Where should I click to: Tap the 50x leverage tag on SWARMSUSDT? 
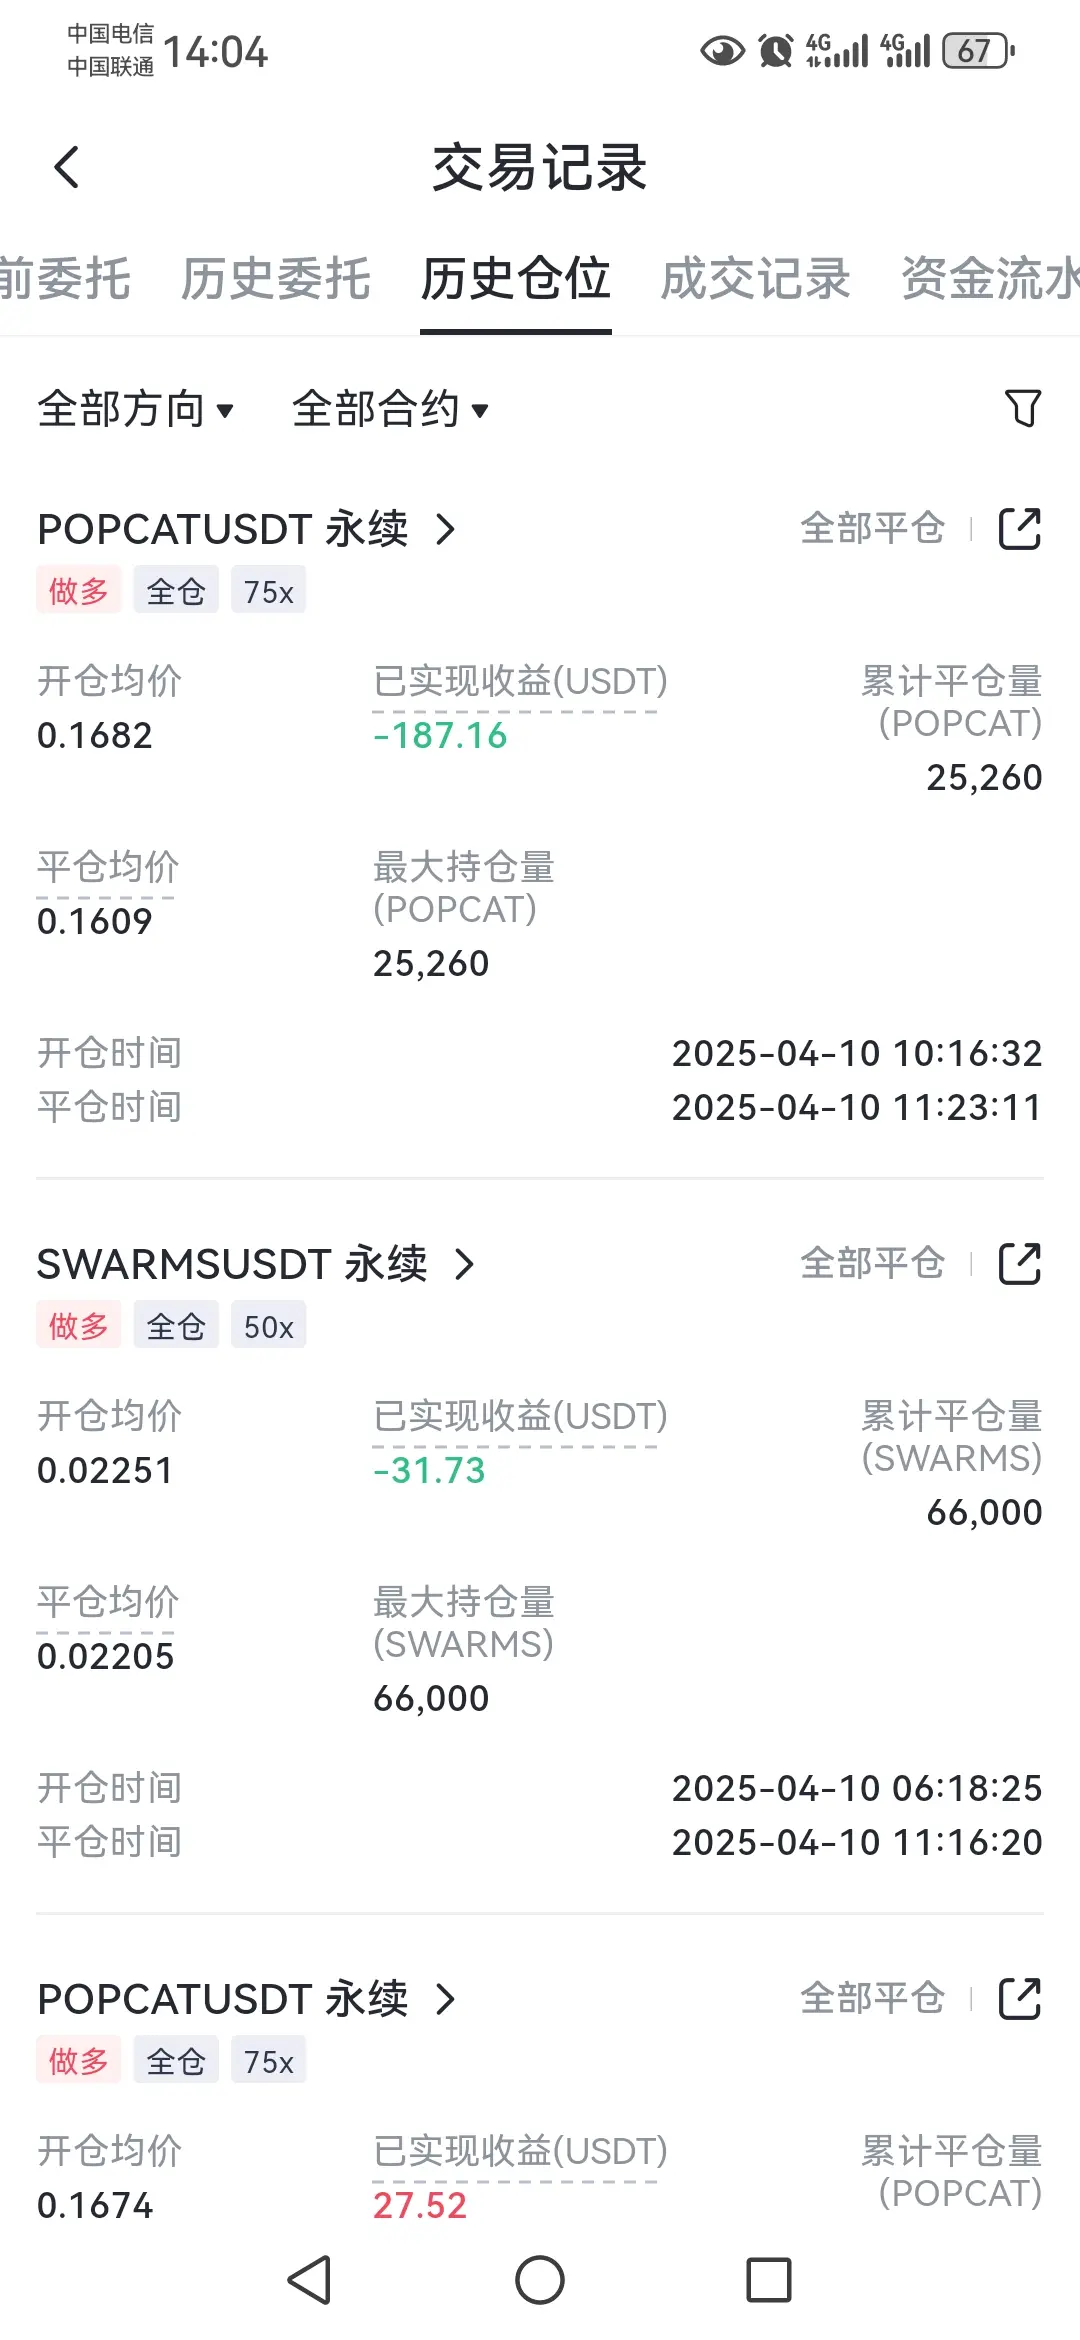[x=268, y=1326]
